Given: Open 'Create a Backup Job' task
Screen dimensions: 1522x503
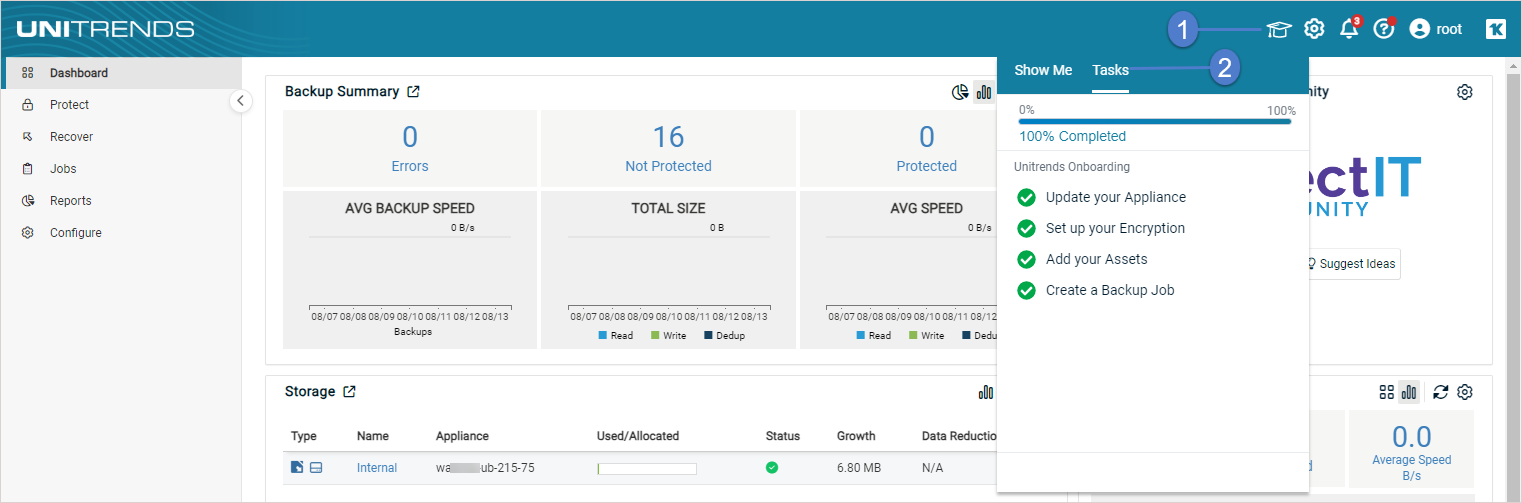Looking at the screenshot, I should click(x=1110, y=291).
